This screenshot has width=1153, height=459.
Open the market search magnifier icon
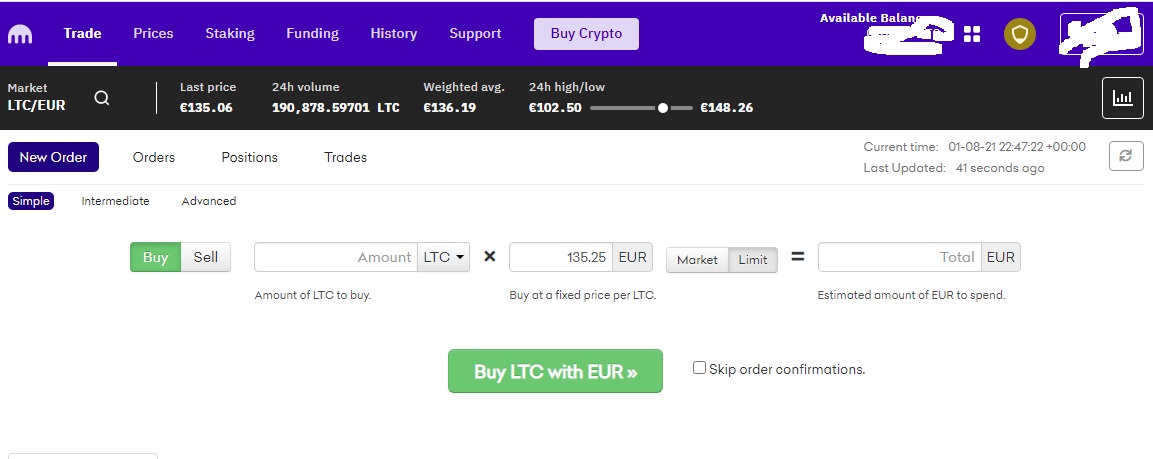(102, 98)
